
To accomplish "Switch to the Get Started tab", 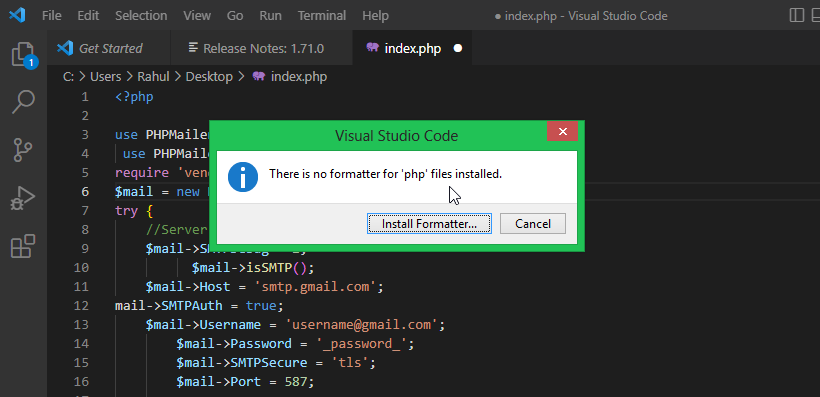I will [x=109, y=49].
